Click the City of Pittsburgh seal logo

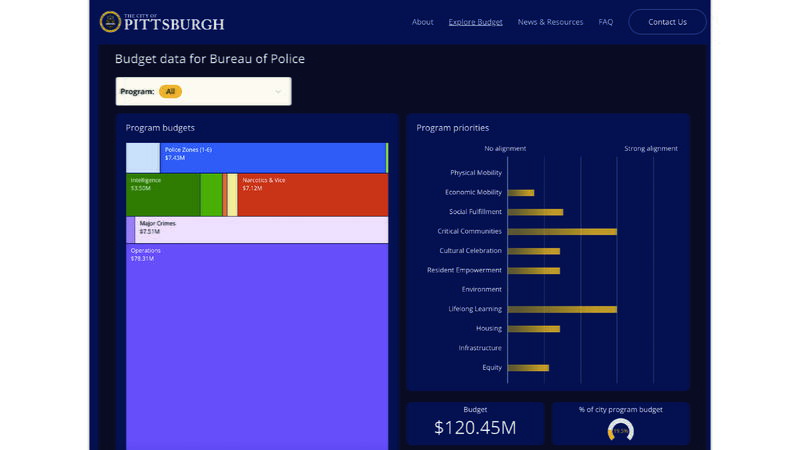(x=110, y=22)
